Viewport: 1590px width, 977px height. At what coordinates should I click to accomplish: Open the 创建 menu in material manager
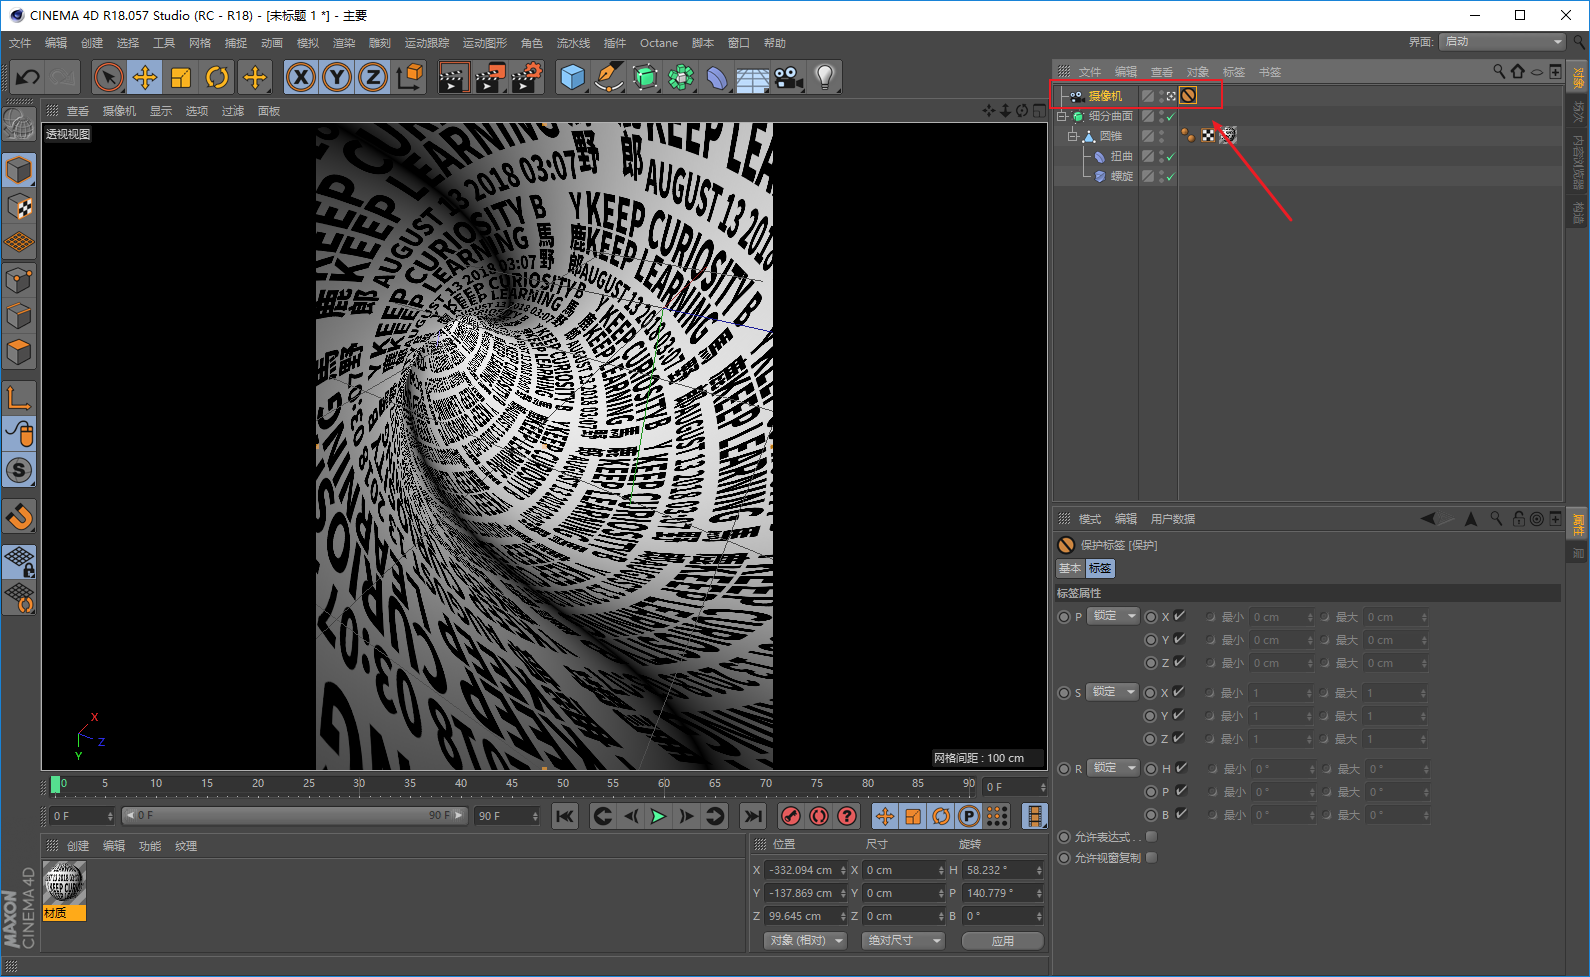tap(78, 846)
